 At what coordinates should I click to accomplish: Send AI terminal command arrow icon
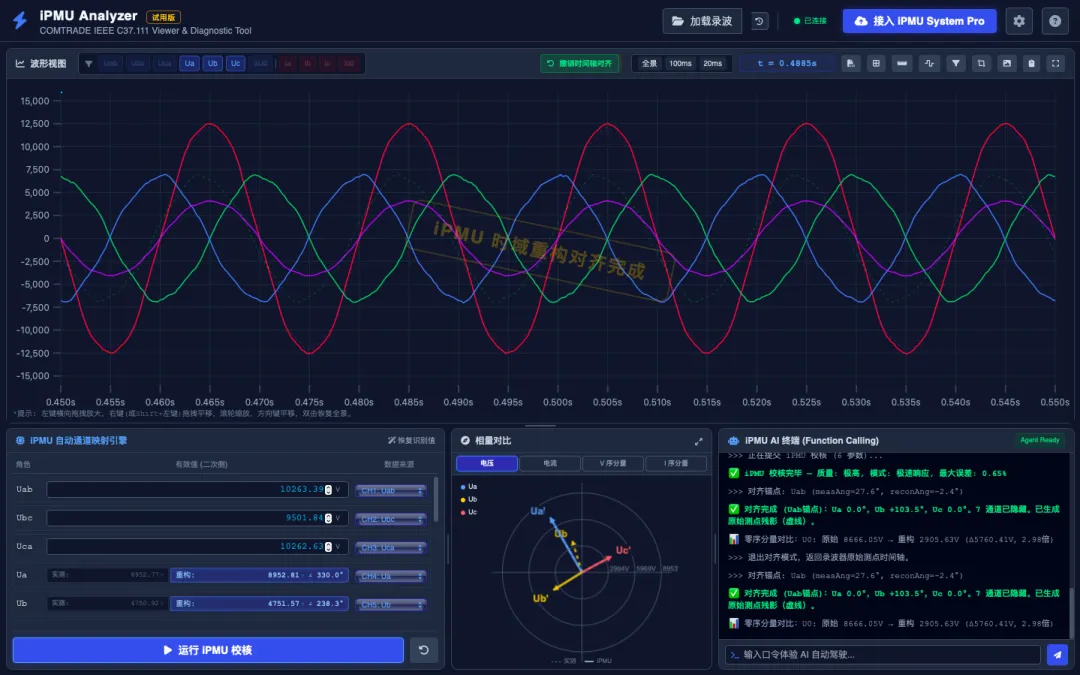(x=1057, y=654)
